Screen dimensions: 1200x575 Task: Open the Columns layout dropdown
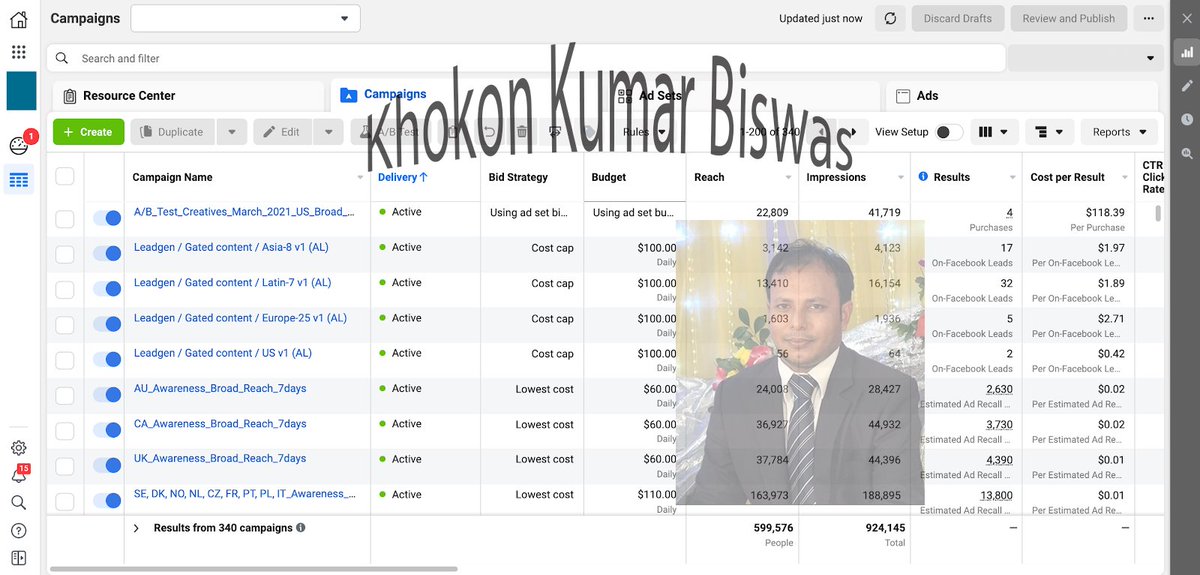point(997,132)
